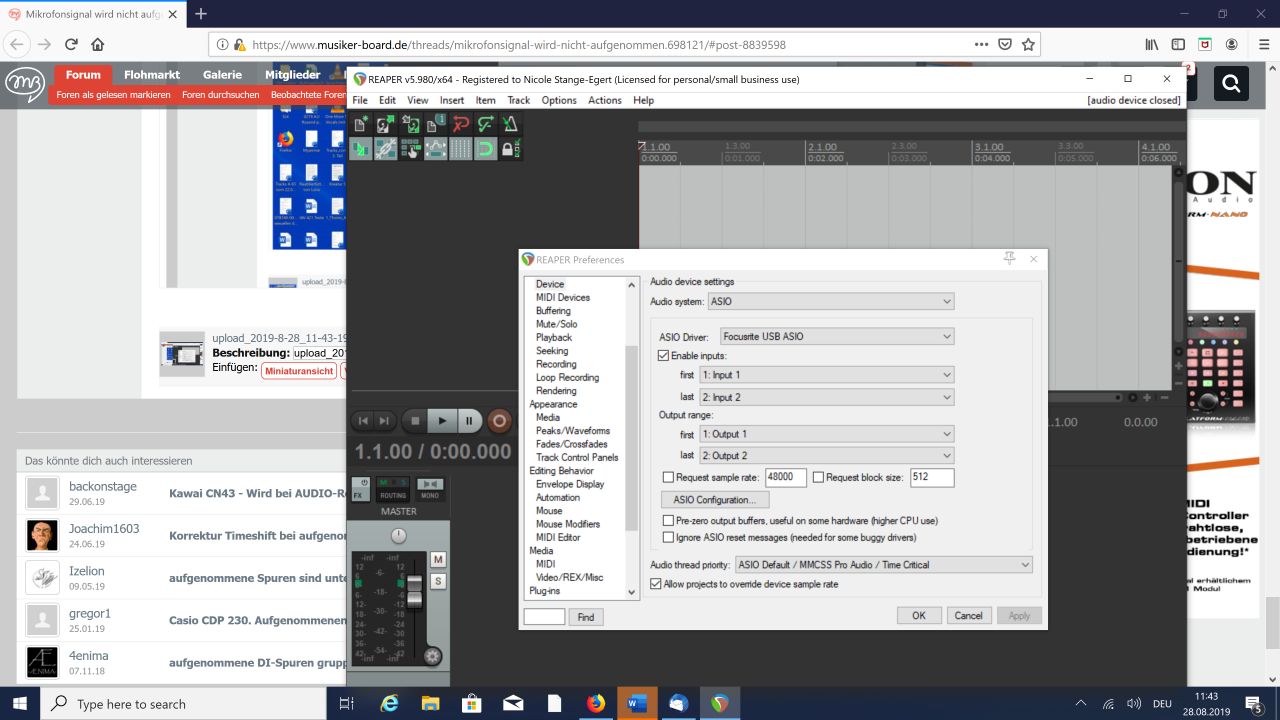
Task: Toggle locking padlock icon
Action: pos(511,149)
